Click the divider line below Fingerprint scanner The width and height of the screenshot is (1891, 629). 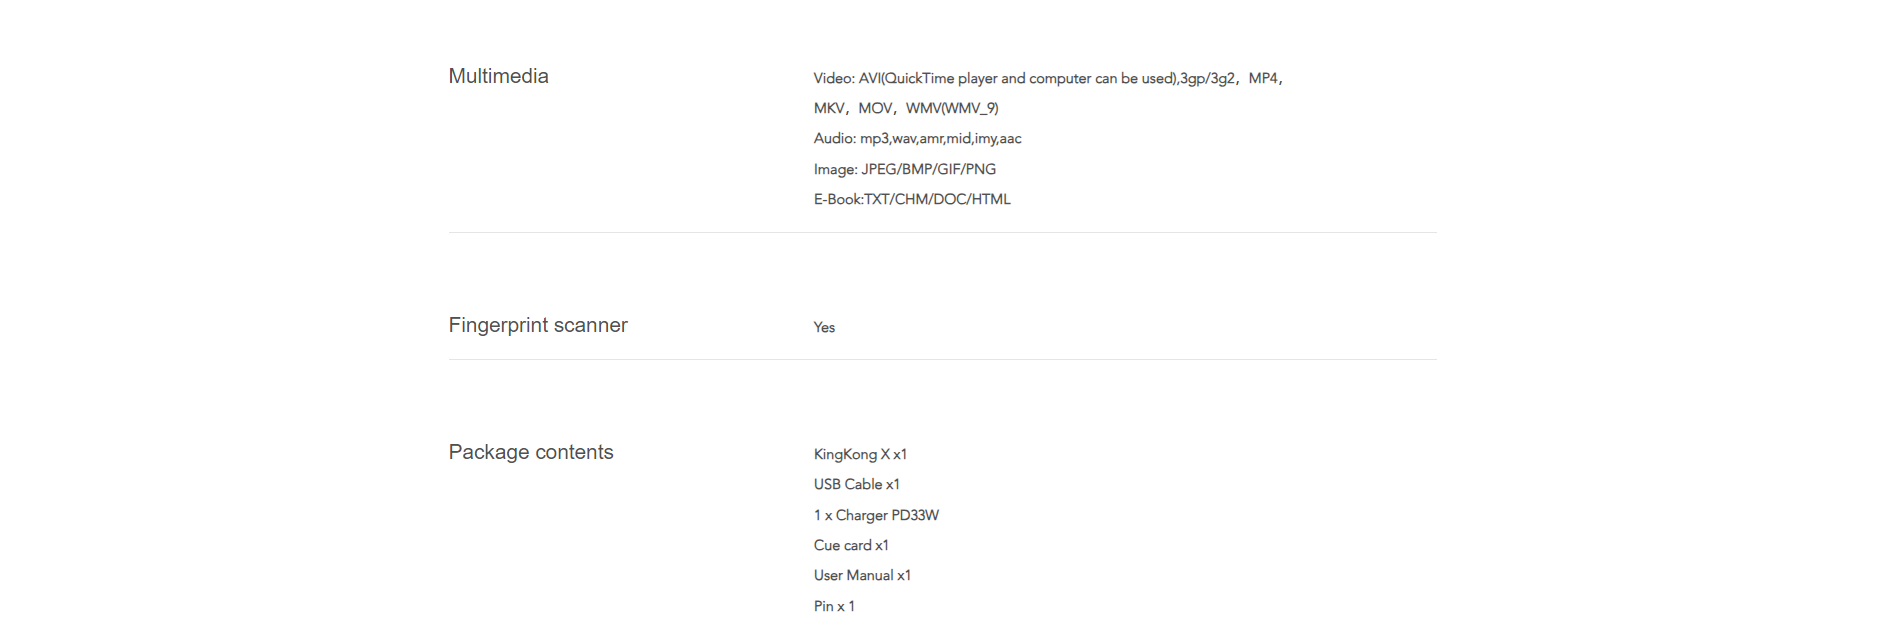(942, 359)
